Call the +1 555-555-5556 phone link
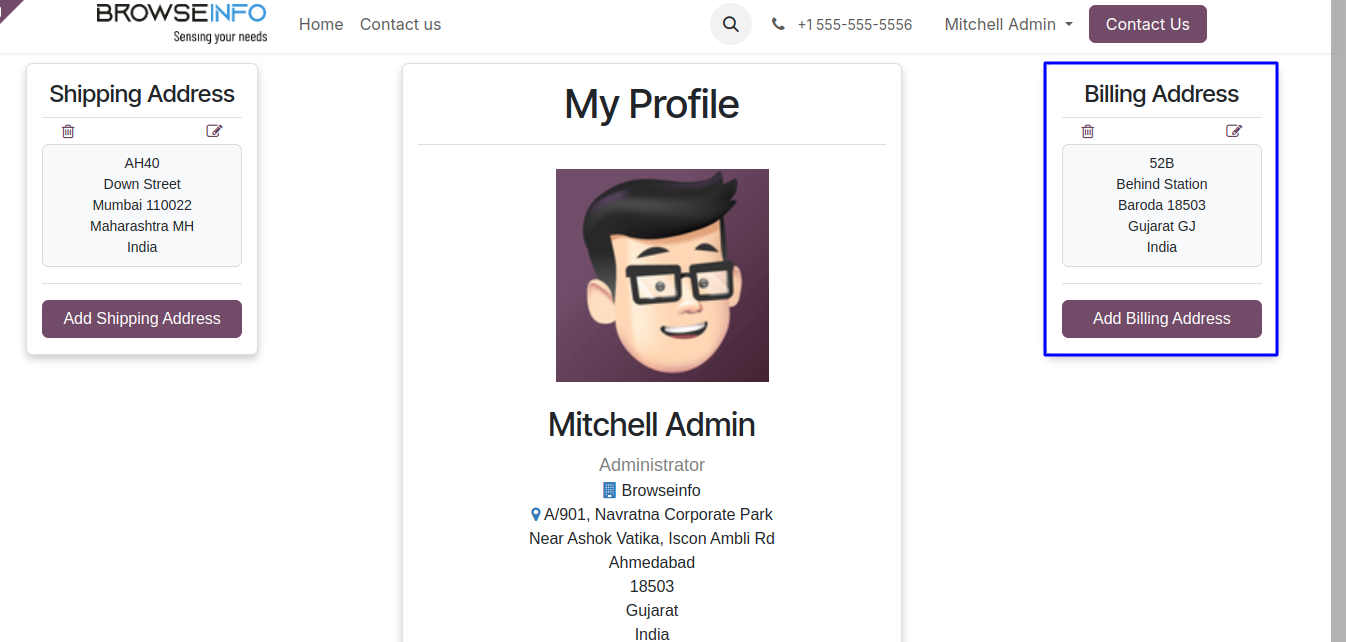Viewport: 1346px width, 642px height. [855, 24]
